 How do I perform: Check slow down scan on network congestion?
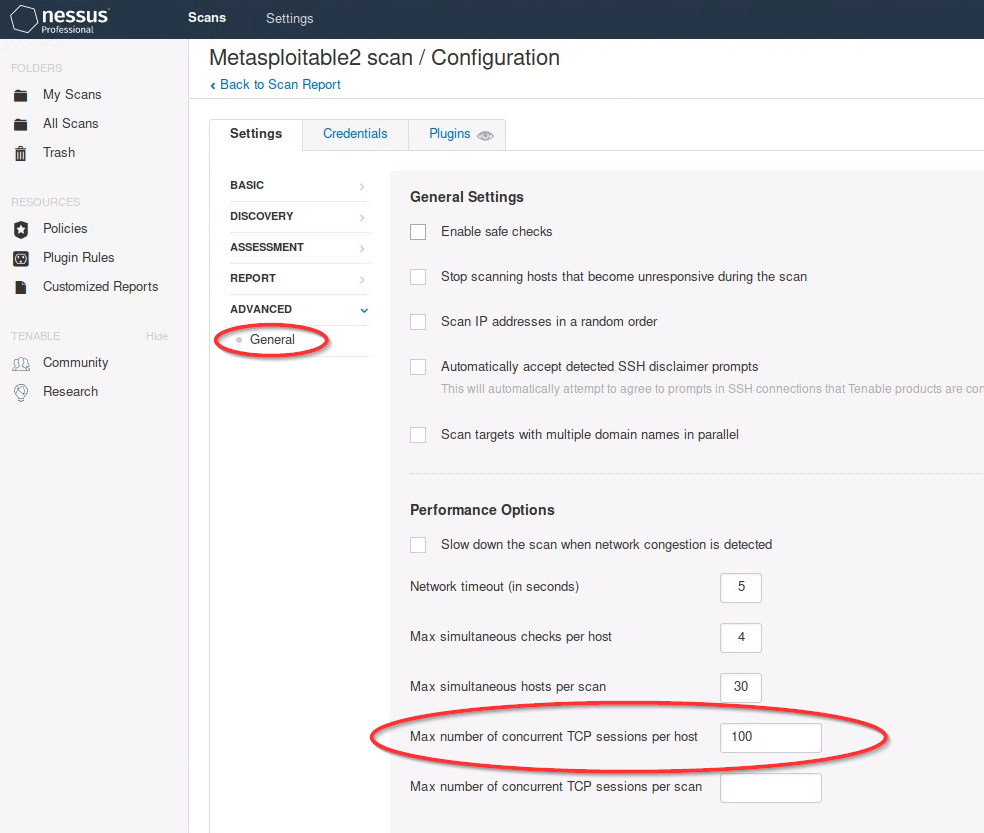click(417, 544)
